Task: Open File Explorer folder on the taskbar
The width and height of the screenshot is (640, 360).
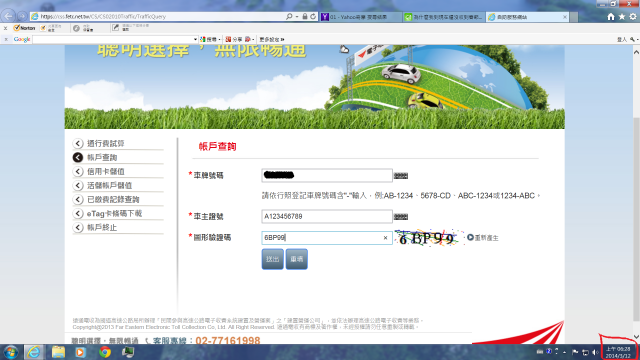Action: pos(58,352)
